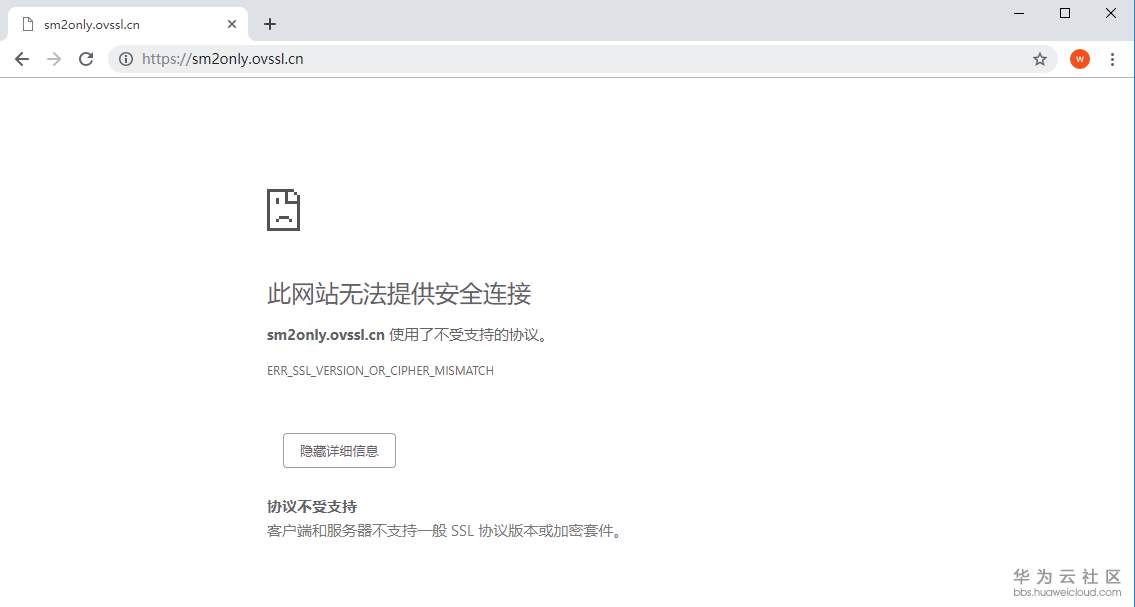Click the sad page error icon
This screenshot has width=1135, height=607.
pyautogui.click(x=283, y=209)
